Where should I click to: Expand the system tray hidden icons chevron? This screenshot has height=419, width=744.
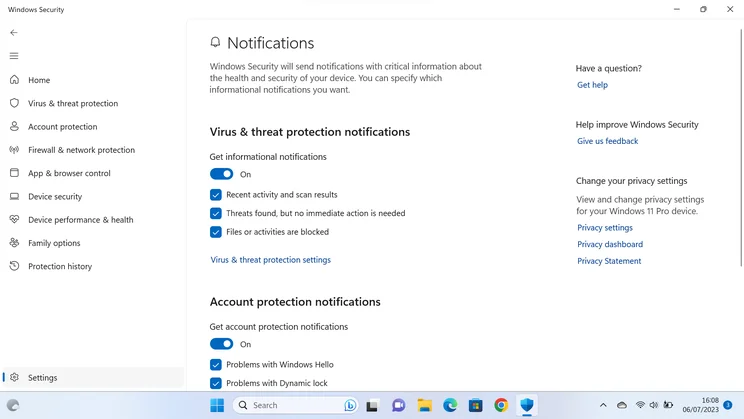pyautogui.click(x=603, y=405)
